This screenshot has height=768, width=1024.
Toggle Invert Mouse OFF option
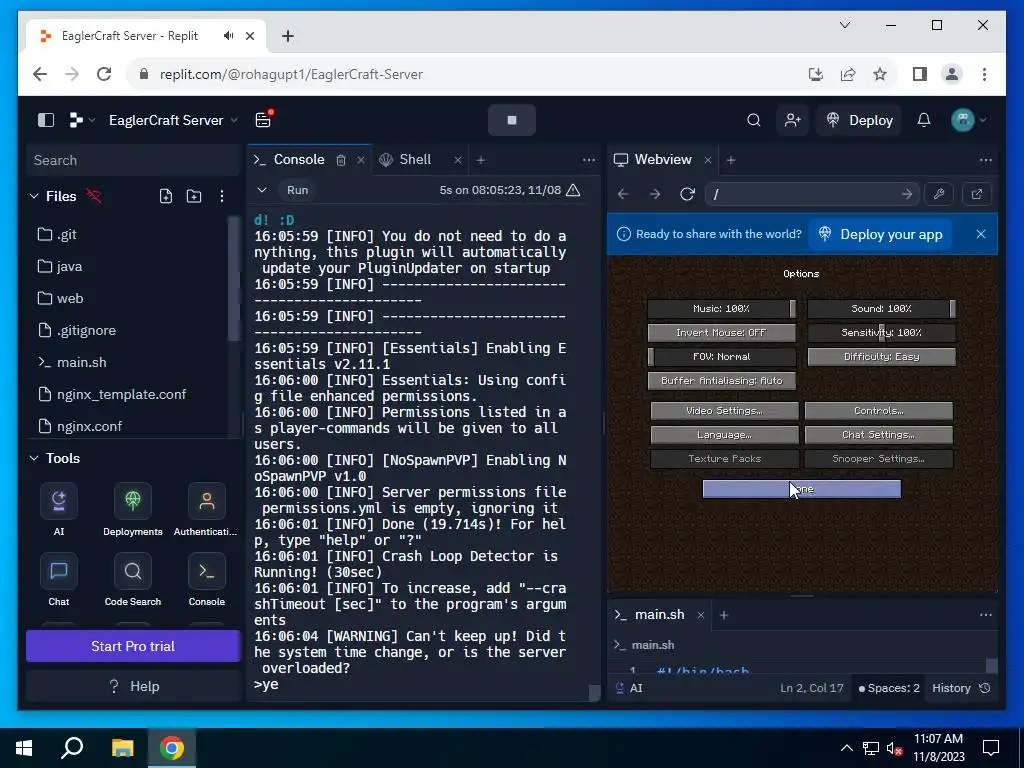722,332
